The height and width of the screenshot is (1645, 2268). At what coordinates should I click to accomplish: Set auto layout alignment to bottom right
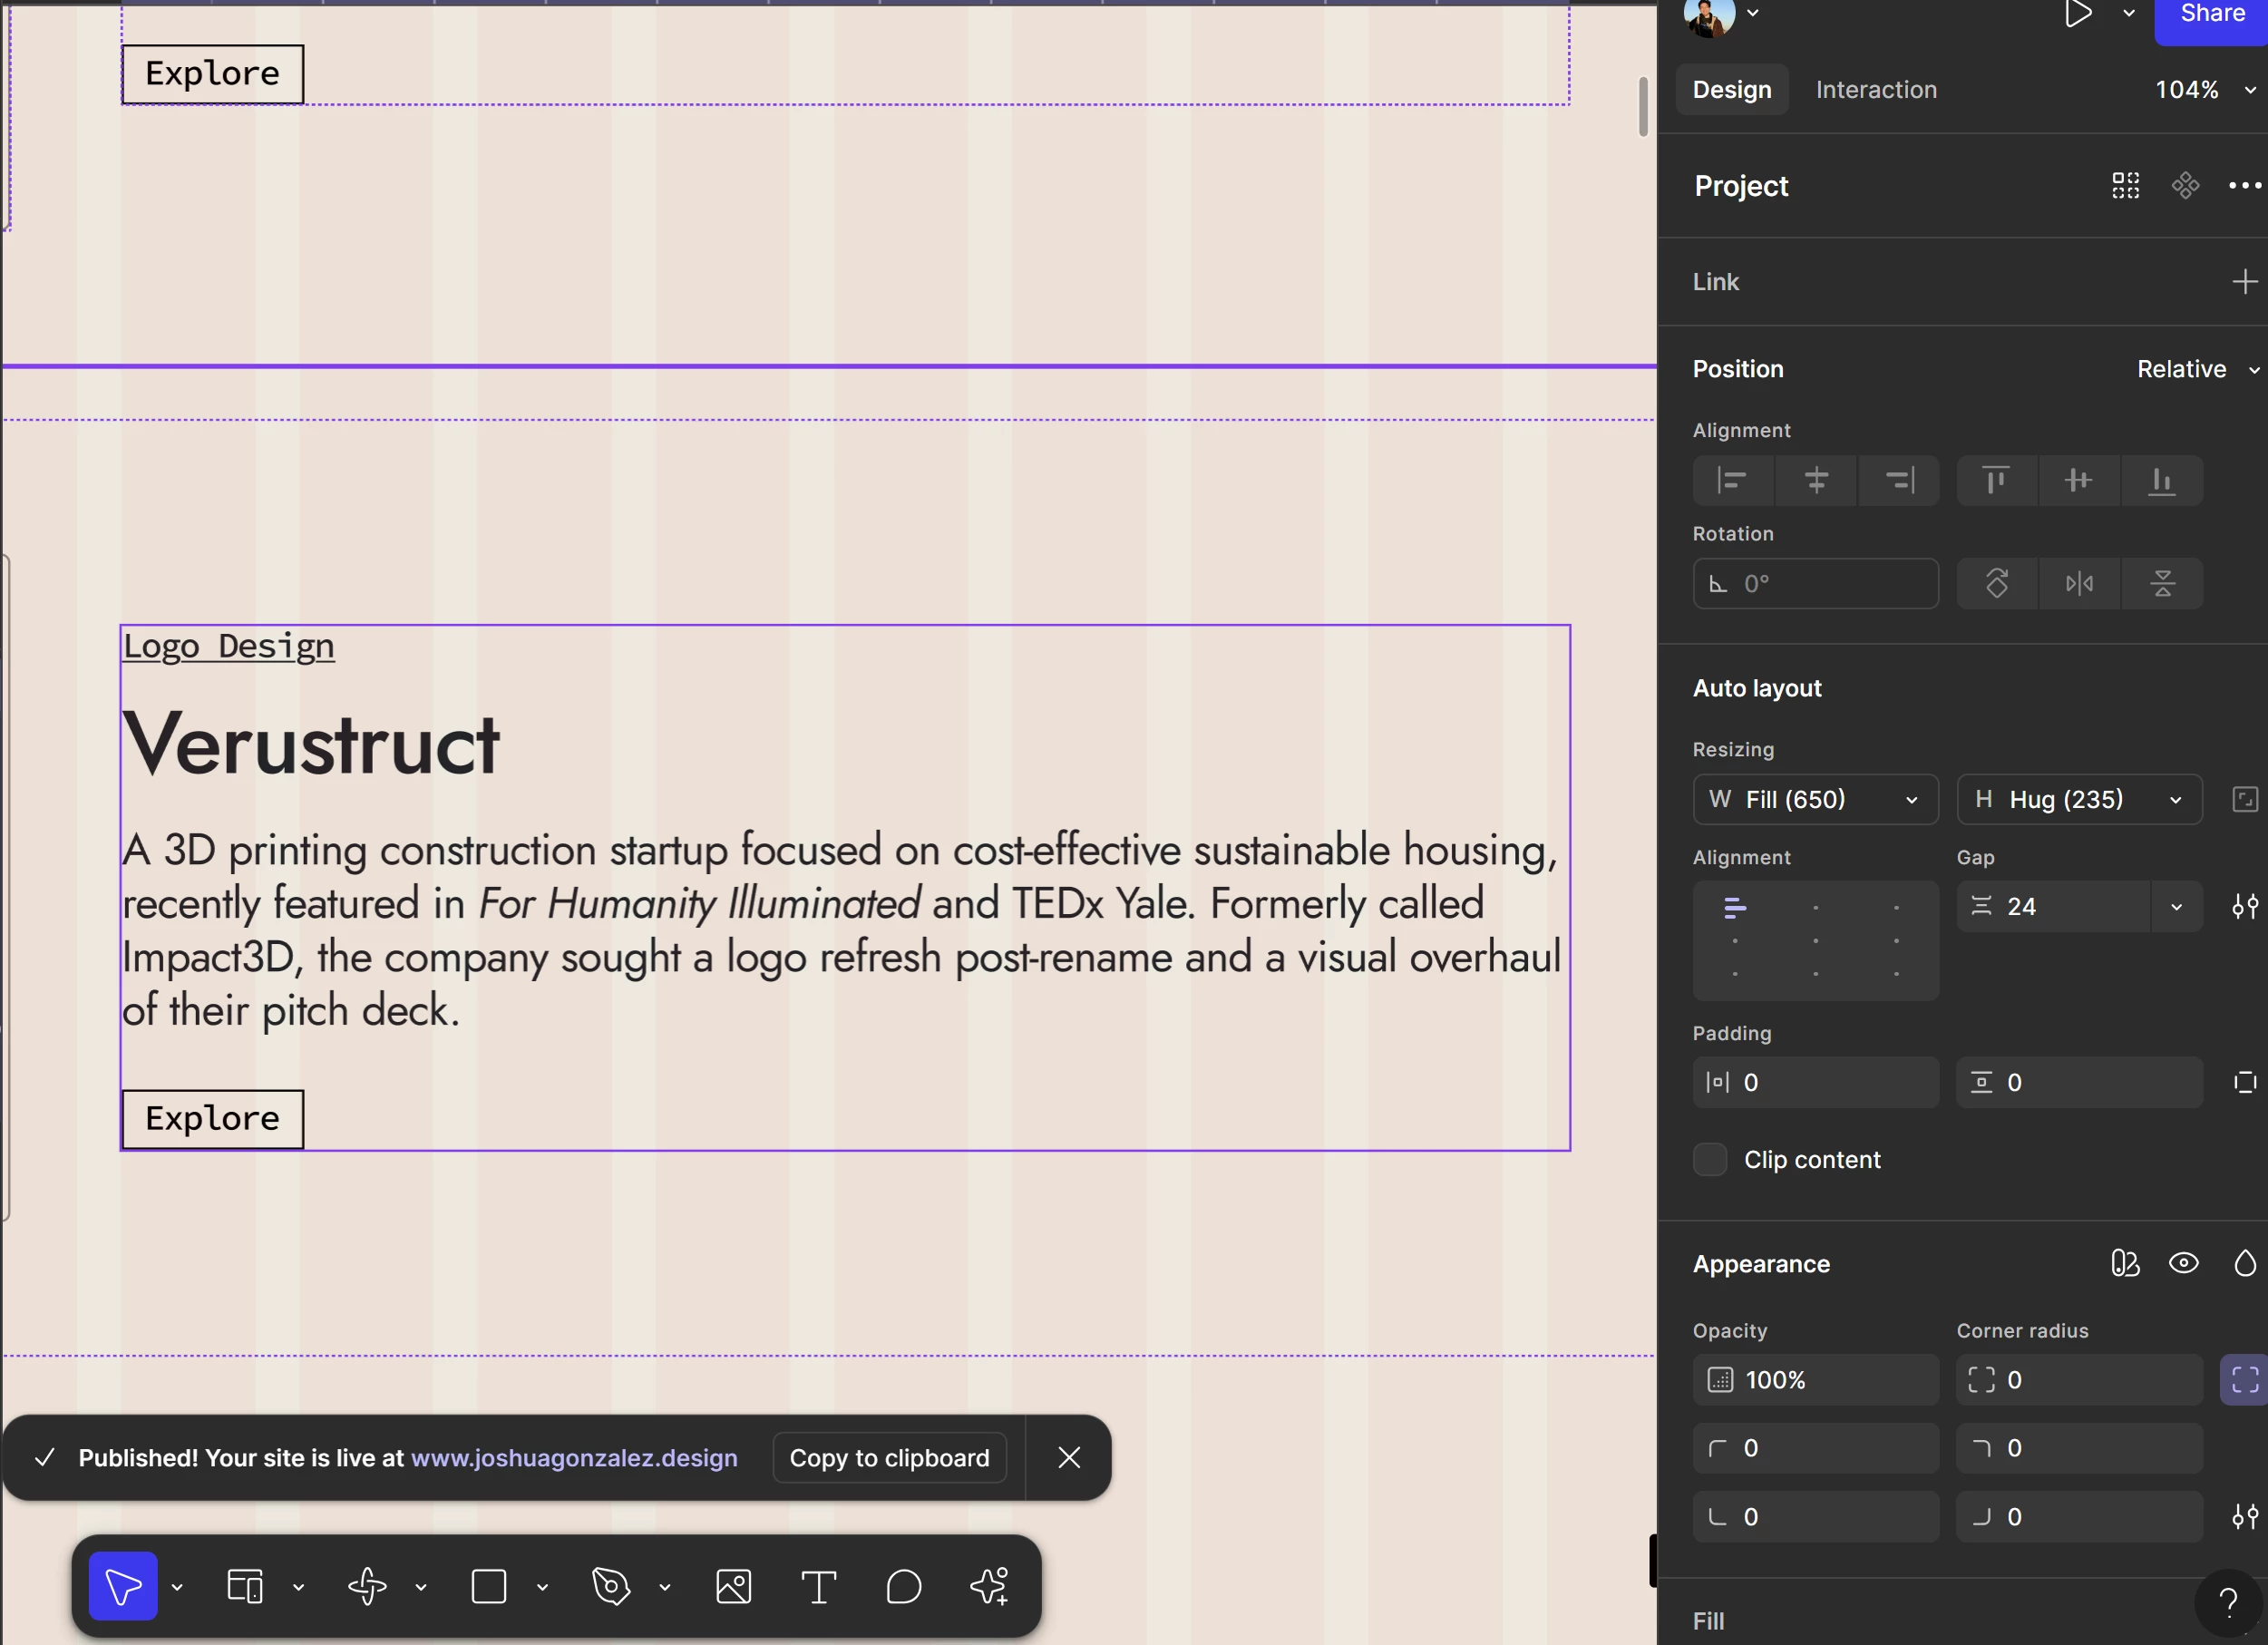coord(1897,974)
